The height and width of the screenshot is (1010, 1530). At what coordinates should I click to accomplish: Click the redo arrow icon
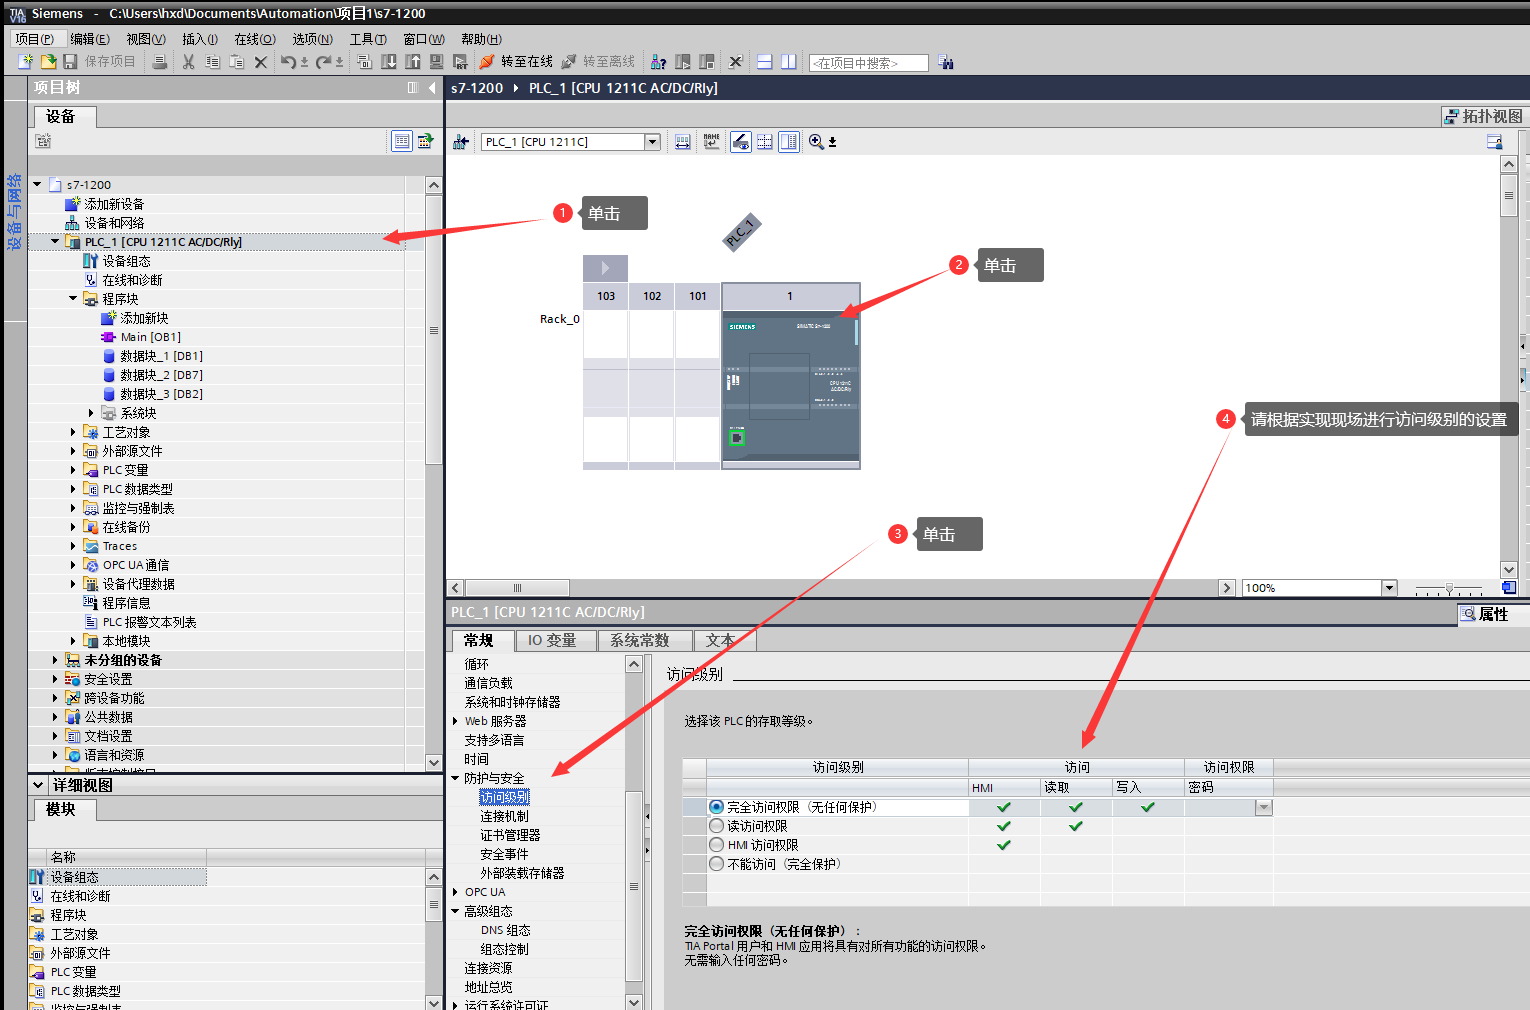[x=323, y=62]
